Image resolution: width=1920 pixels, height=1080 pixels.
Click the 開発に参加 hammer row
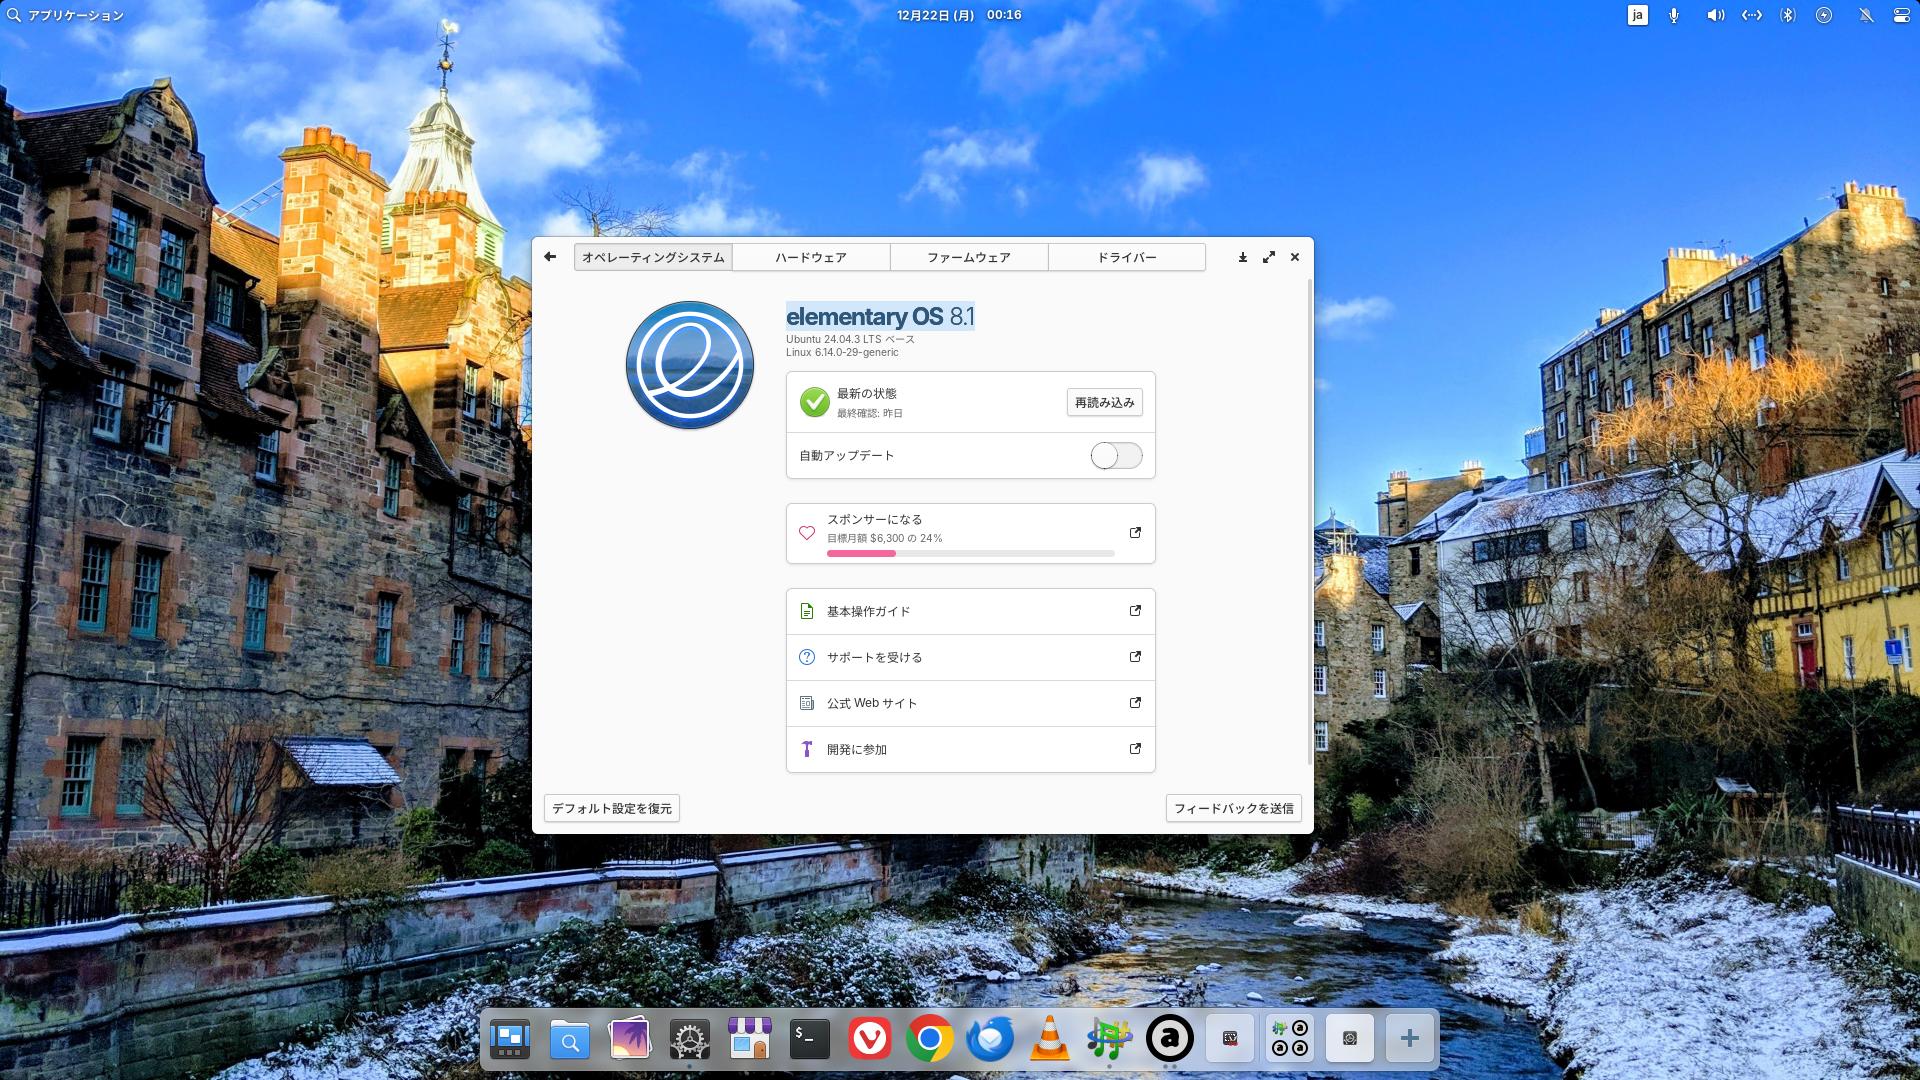[x=970, y=749]
